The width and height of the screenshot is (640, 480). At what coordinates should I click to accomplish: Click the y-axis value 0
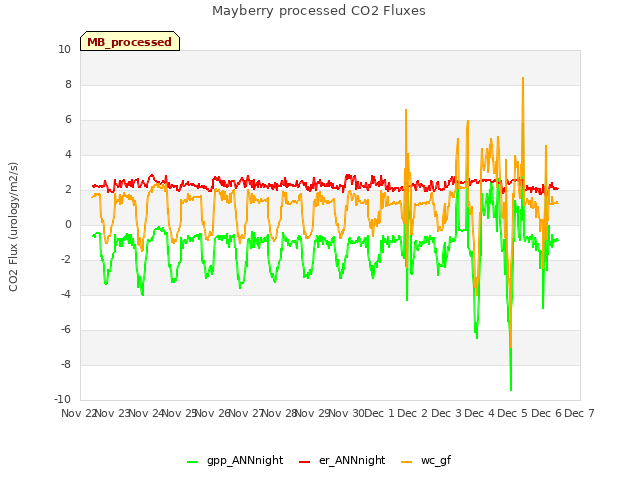tap(68, 224)
